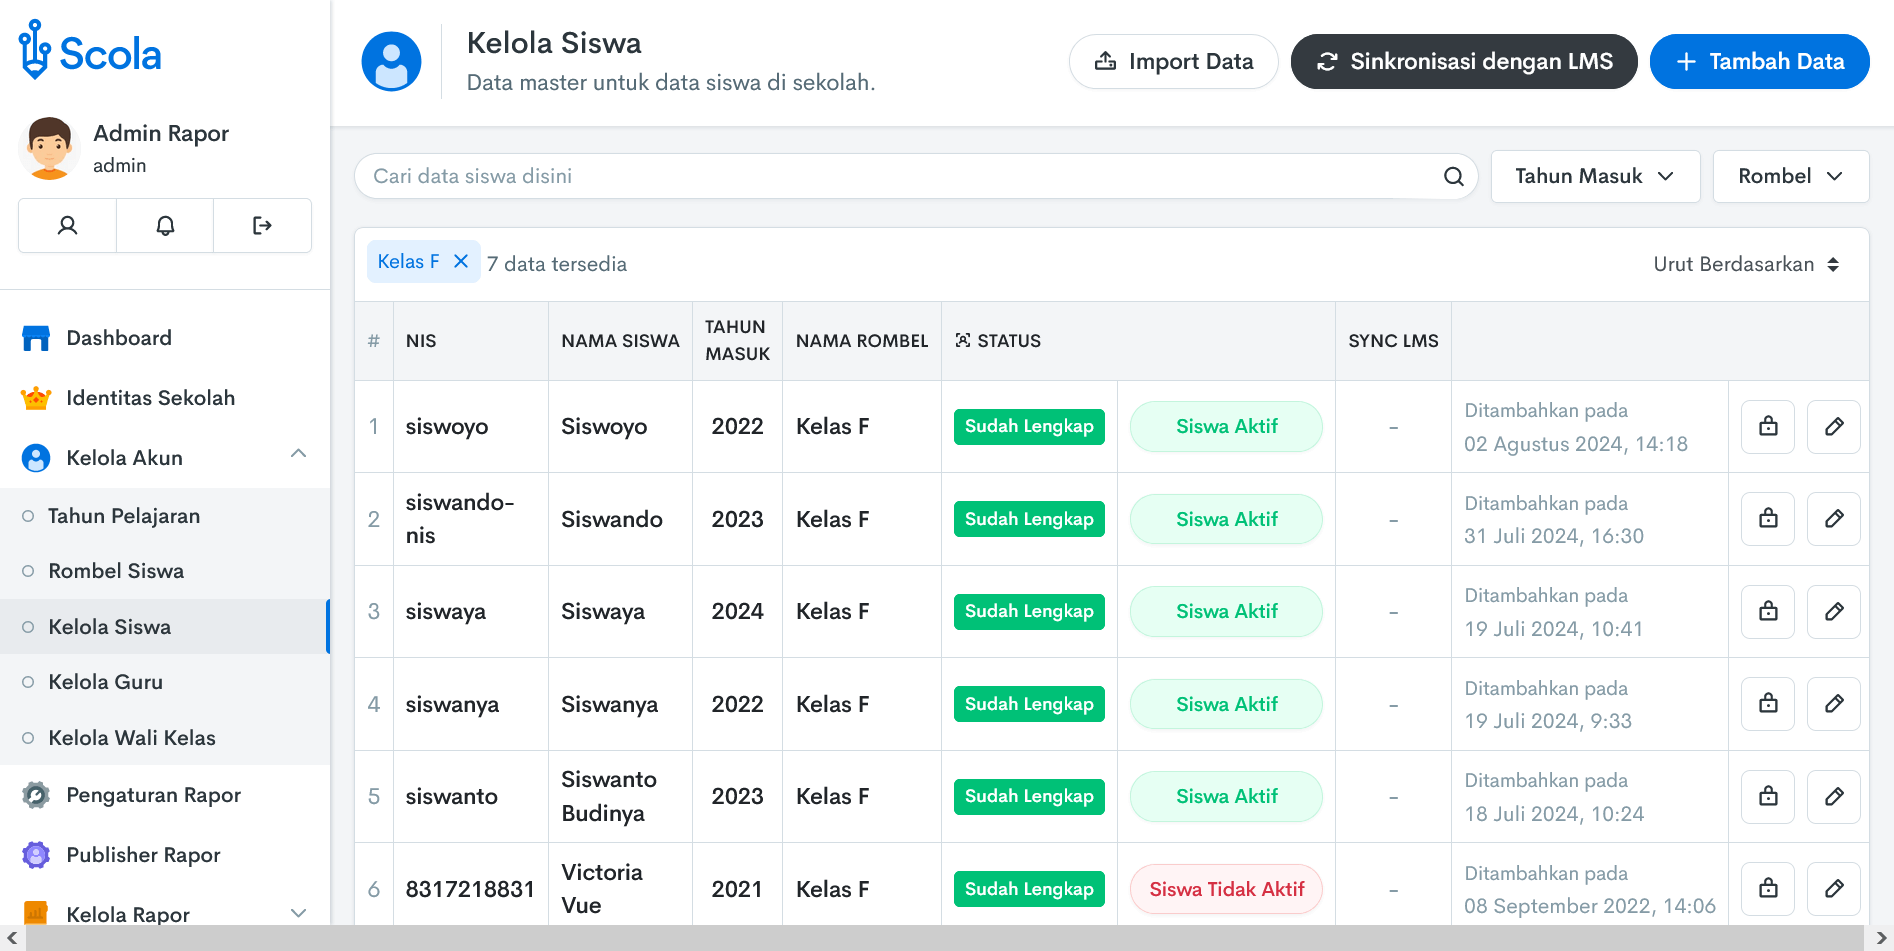Click the Cari data siswa search field
This screenshot has width=1894, height=951.
click(900, 177)
